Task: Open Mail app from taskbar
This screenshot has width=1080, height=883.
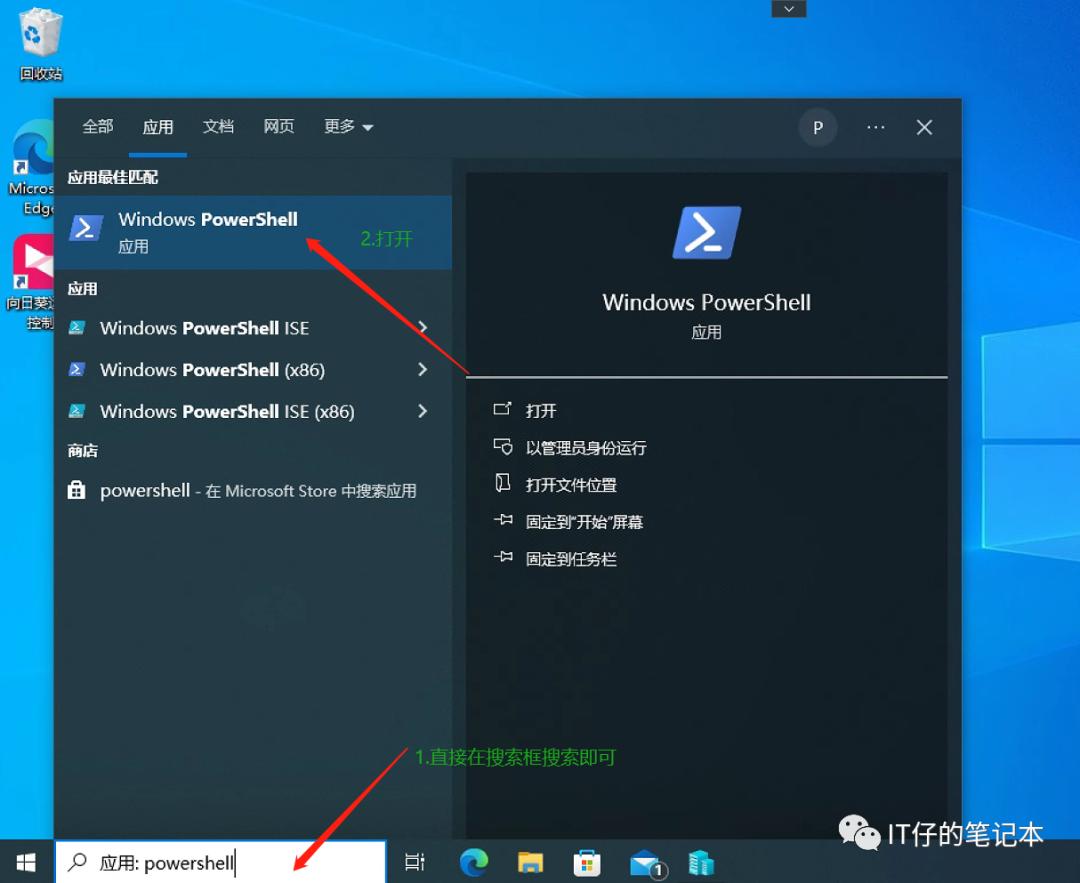Action: (x=645, y=861)
